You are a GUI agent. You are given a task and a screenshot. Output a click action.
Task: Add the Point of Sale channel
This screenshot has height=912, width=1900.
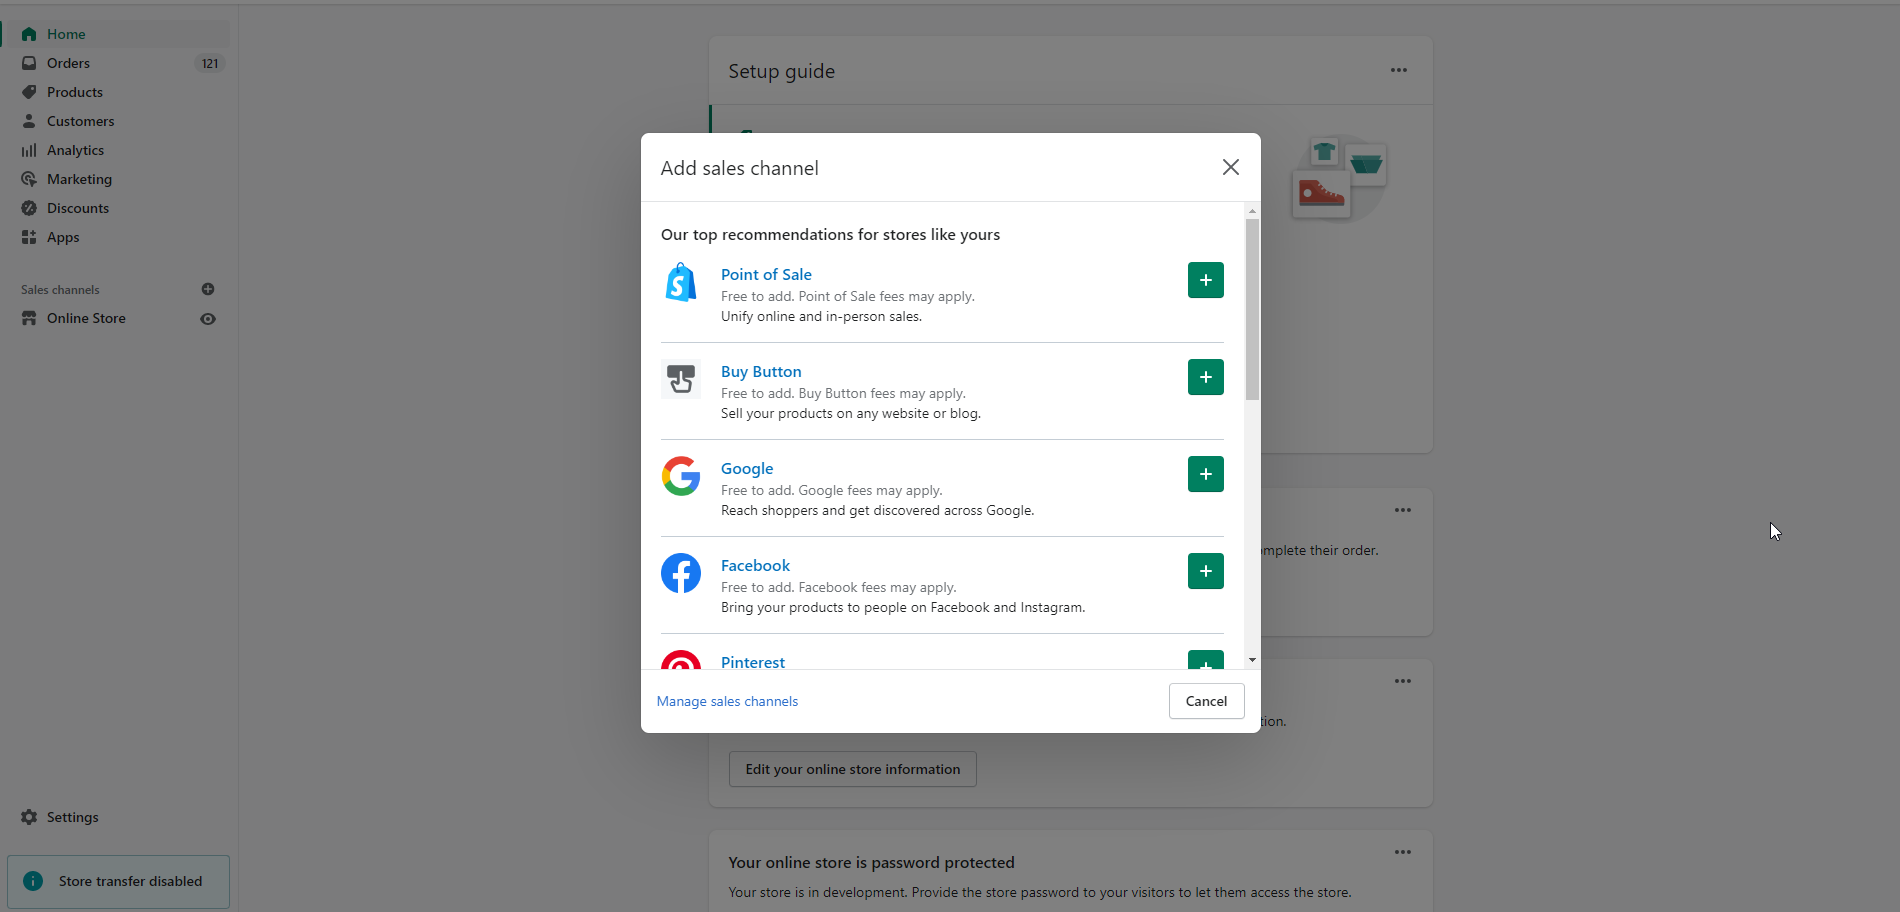coord(1205,280)
